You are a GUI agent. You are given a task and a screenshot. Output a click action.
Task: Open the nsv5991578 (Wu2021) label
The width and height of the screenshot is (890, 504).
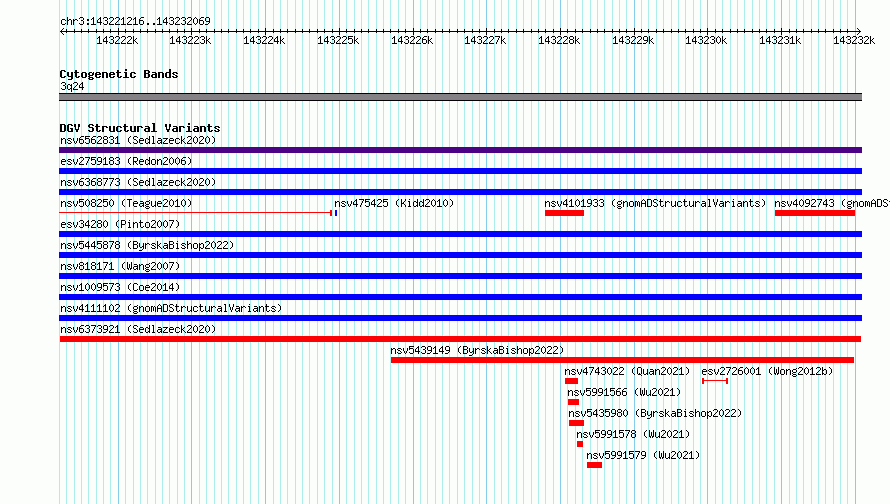[x=633, y=434]
